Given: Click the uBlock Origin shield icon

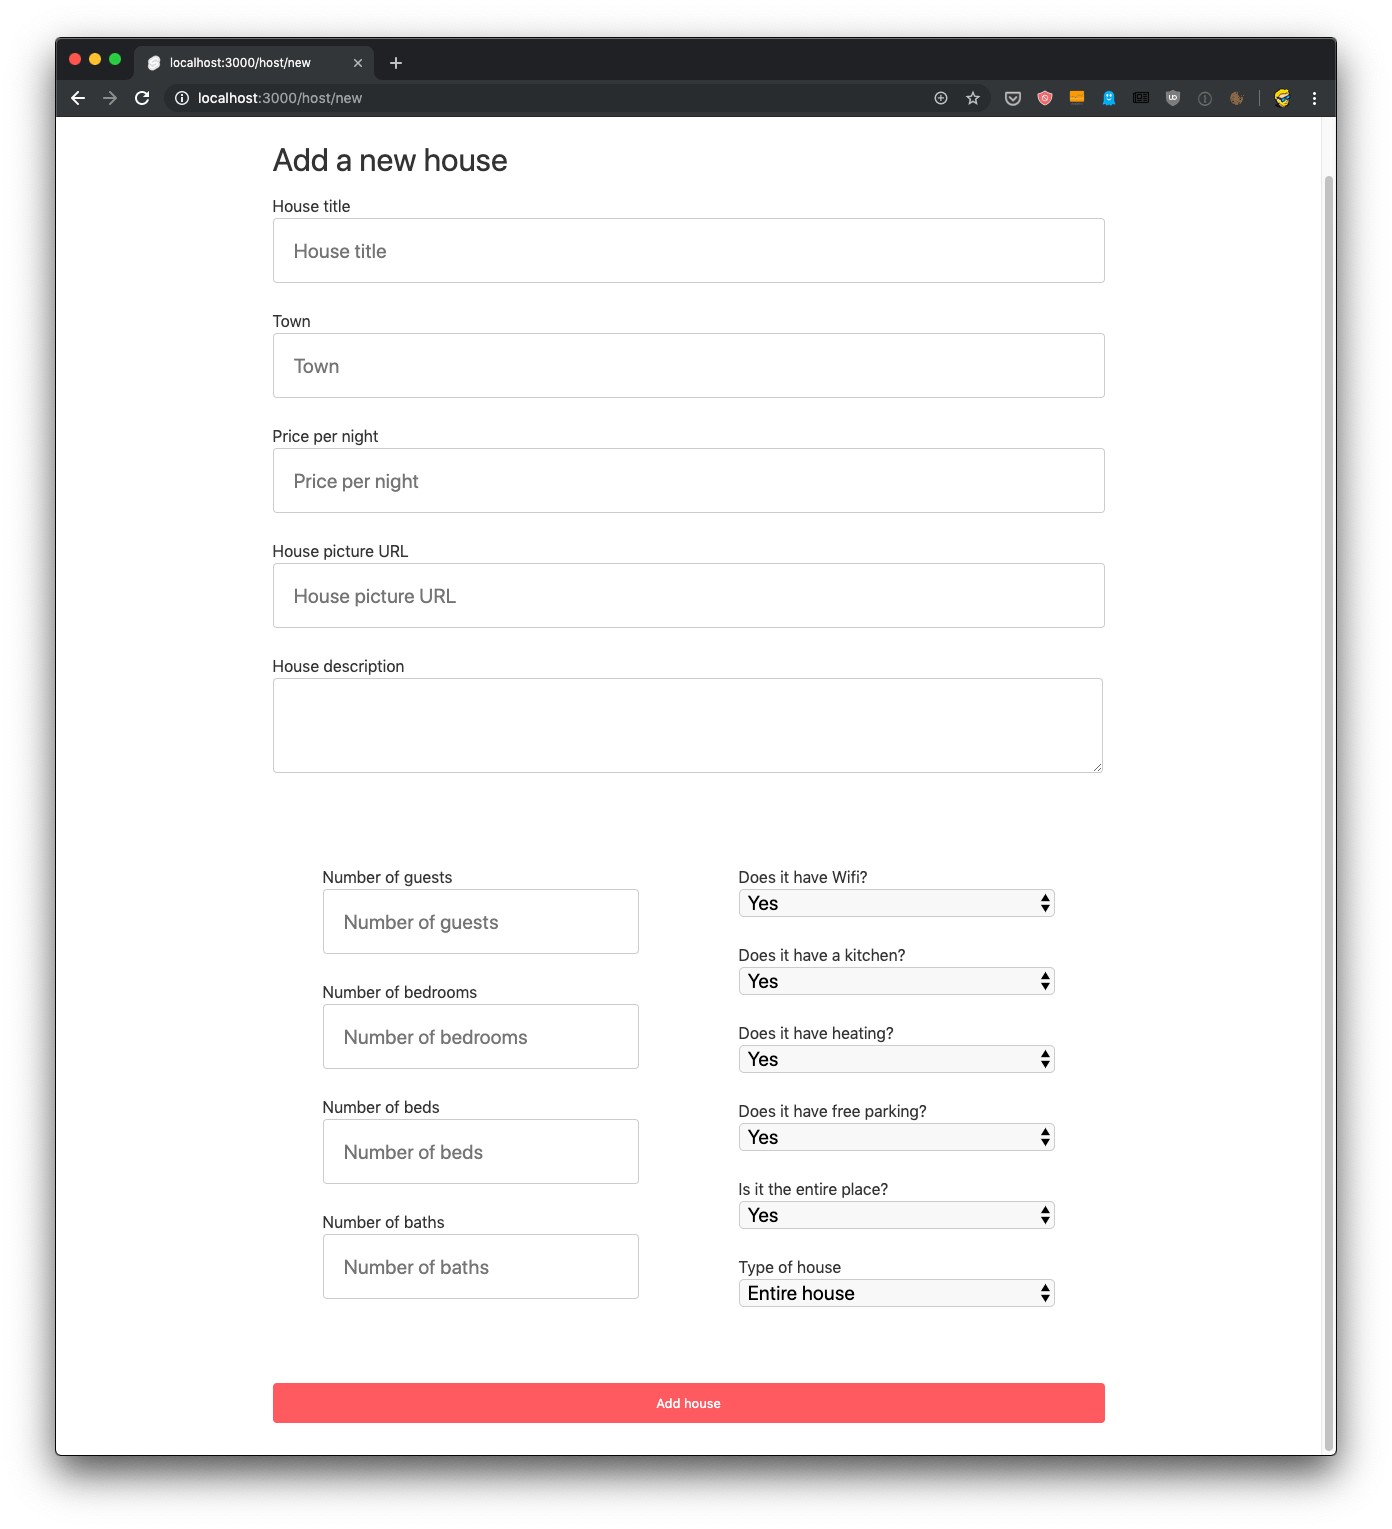Looking at the screenshot, I should click(x=1172, y=98).
